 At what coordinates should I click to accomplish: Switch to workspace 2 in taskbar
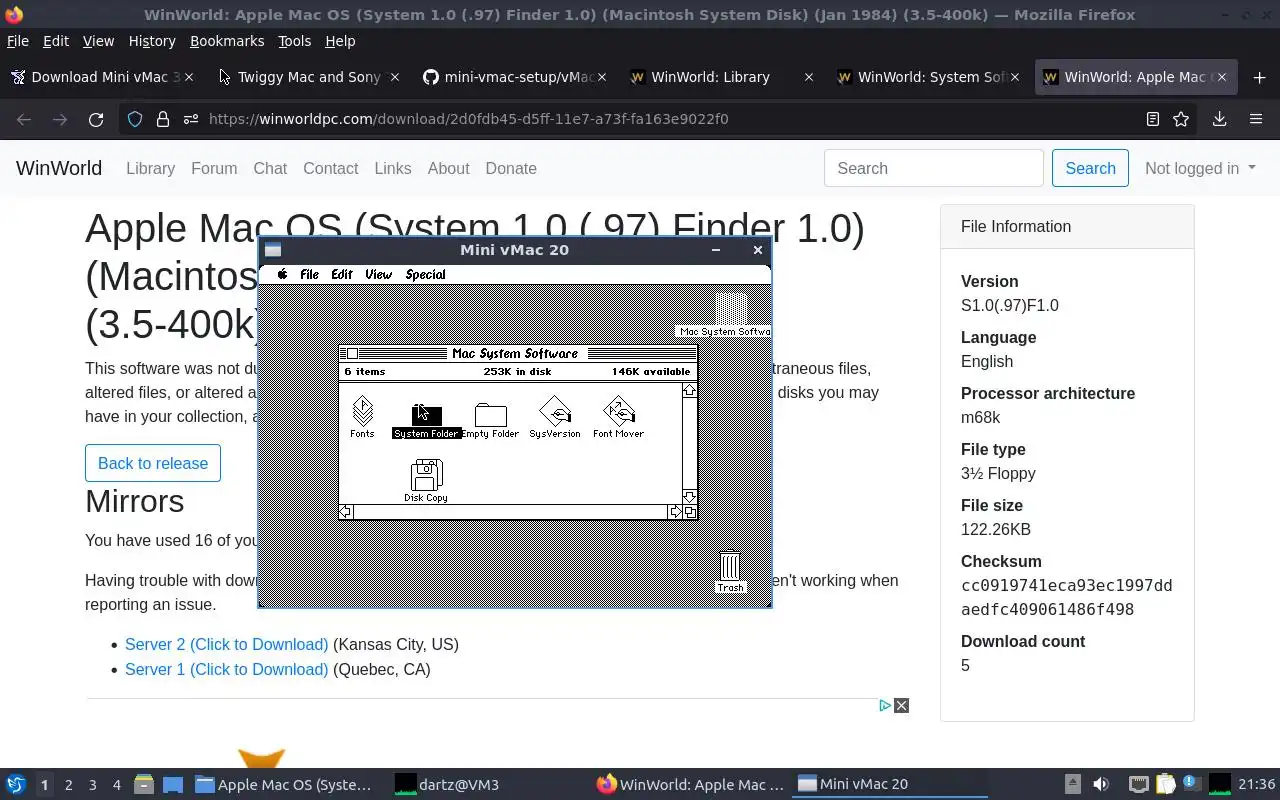(68, 785)
